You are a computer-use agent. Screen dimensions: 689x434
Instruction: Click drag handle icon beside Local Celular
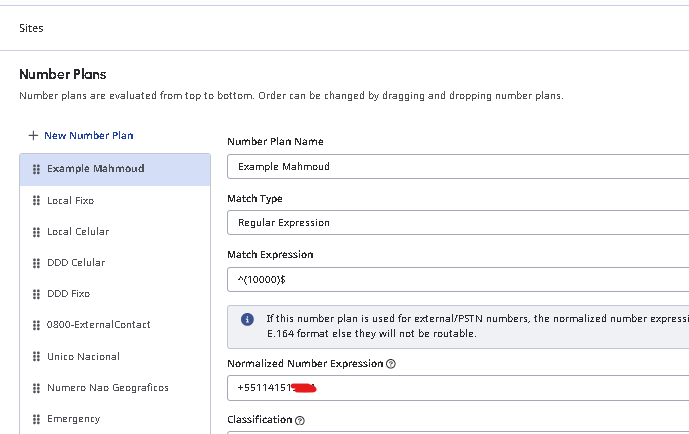[36, 232]
